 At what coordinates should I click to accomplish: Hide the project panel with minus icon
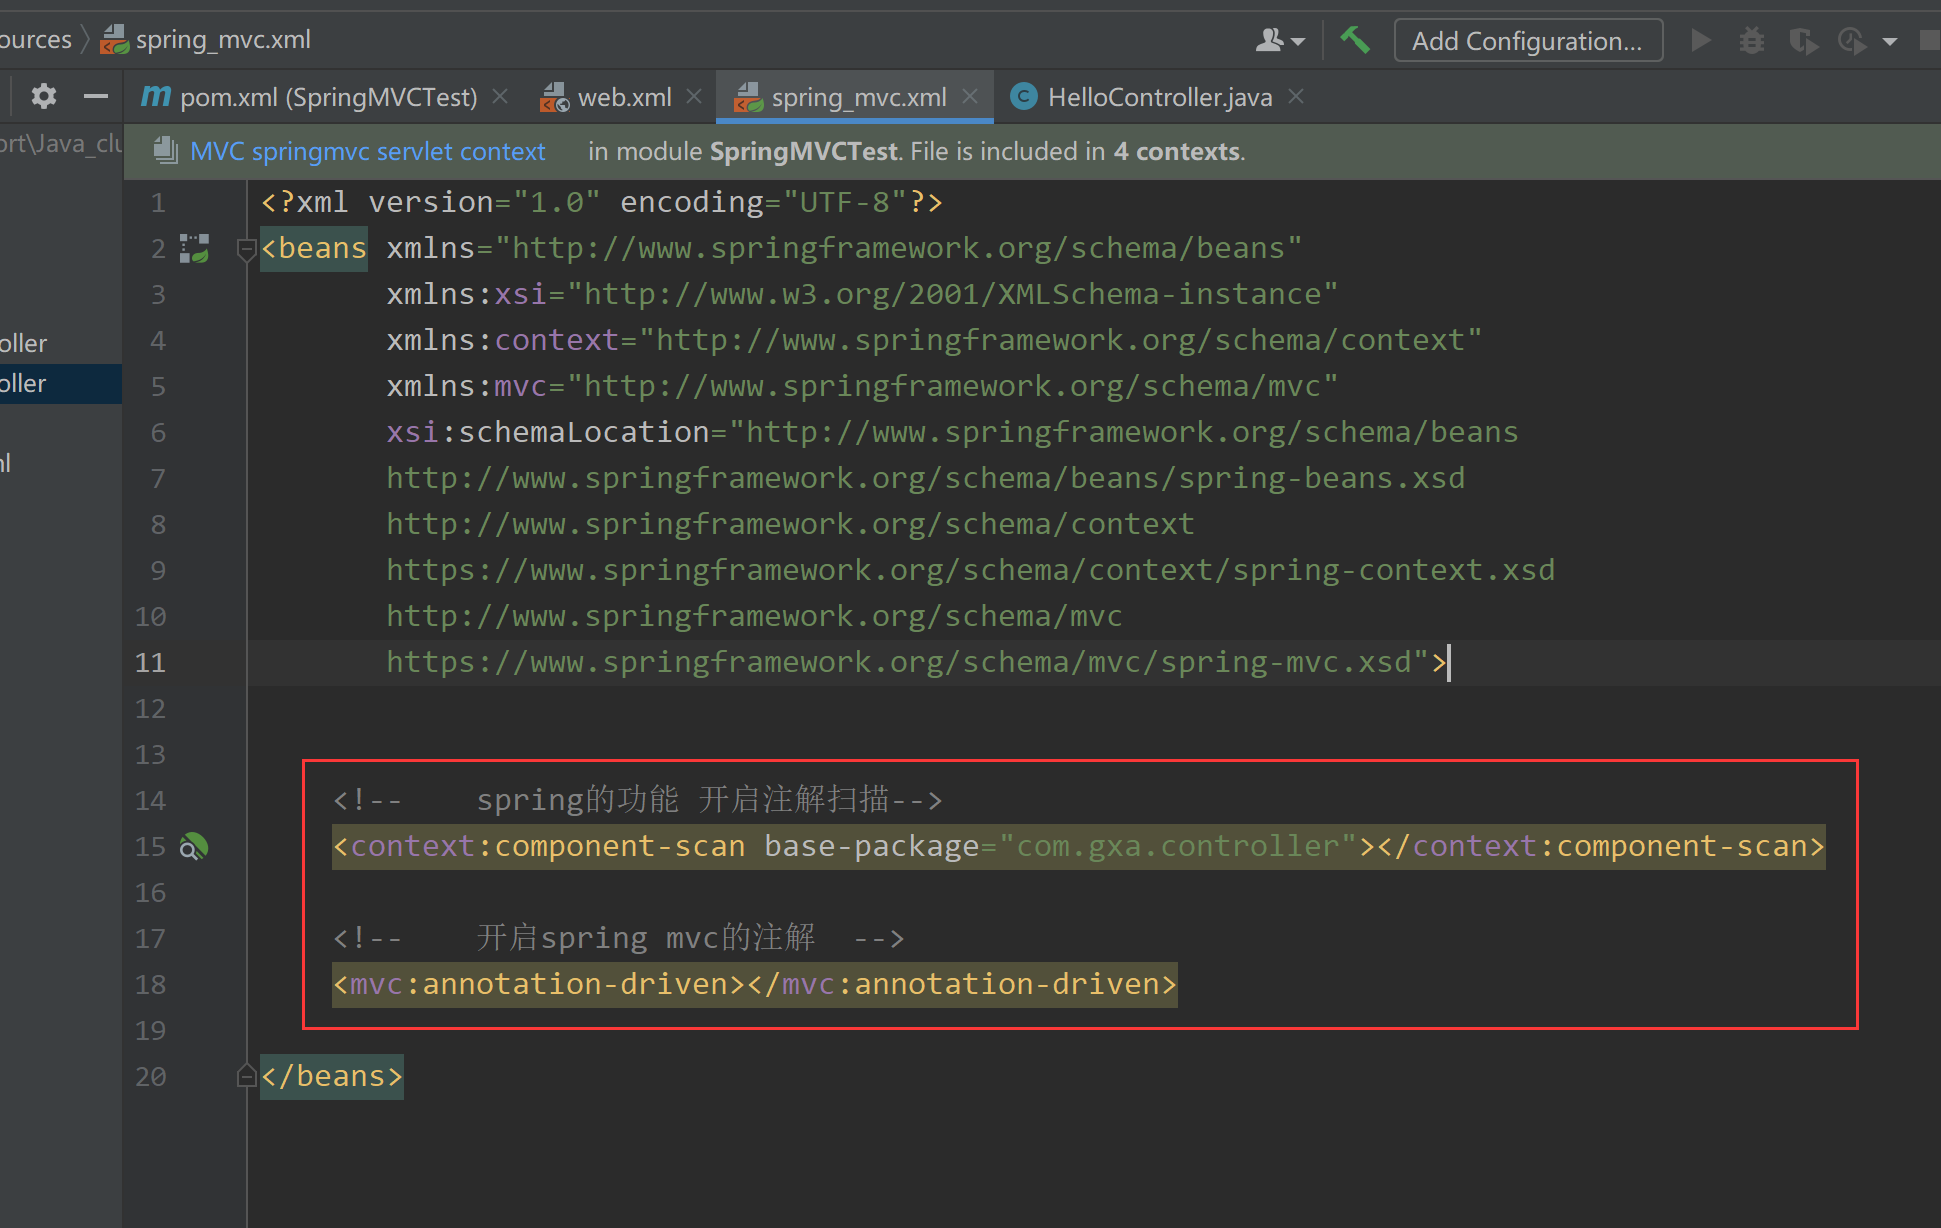pos(95,96)
